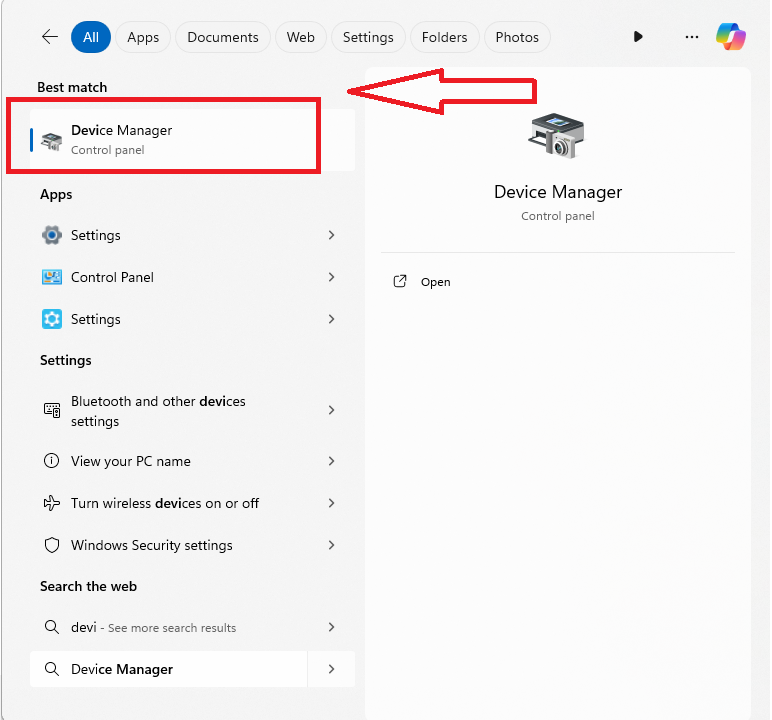Click the blue Settings app icon
This screenshot has height=720, width=772.
[52, 319]
